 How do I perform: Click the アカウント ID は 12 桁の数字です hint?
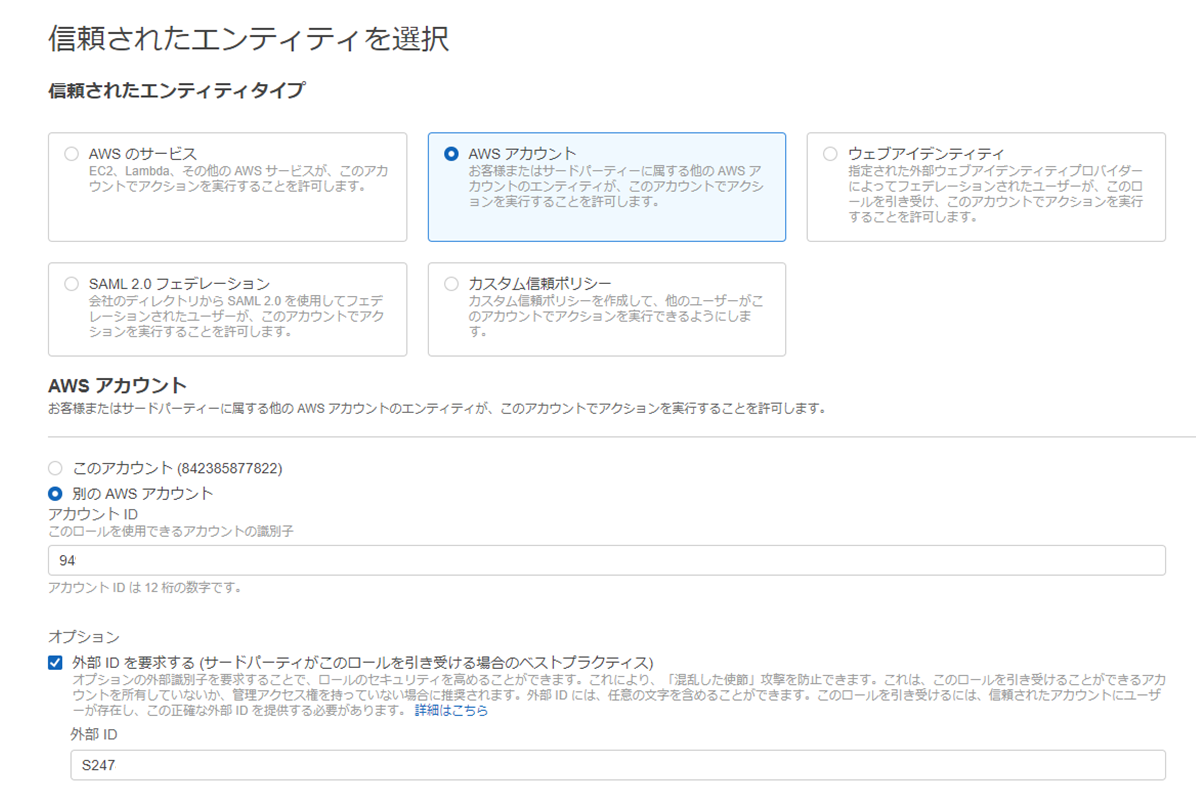[x=145, y=587]
